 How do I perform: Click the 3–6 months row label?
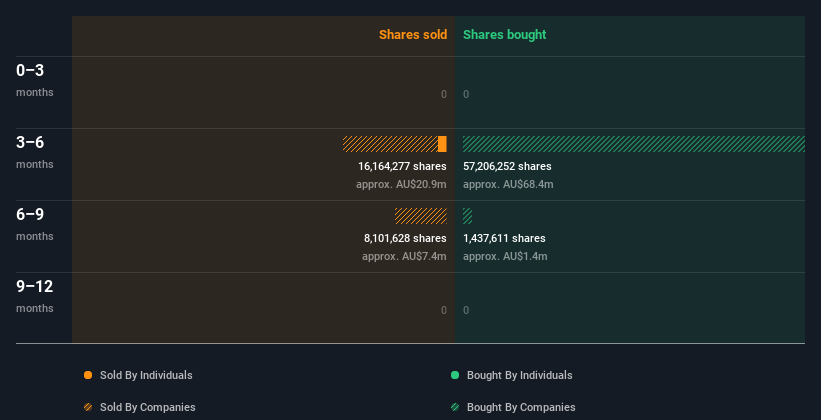coord(35,152)
